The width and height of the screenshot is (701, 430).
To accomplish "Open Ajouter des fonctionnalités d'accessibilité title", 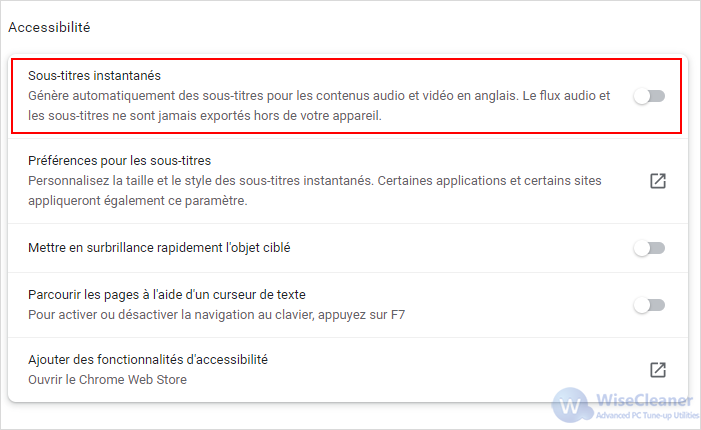I will tap(148, 359).
